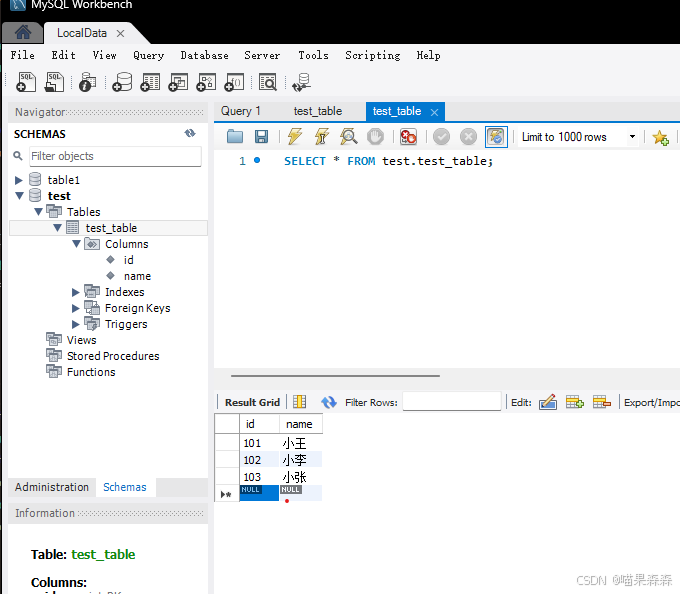Image resolution: width=680 pixels, height=594 pixels.
Task: Switch to the Query 1 tab
Action: 241,111
